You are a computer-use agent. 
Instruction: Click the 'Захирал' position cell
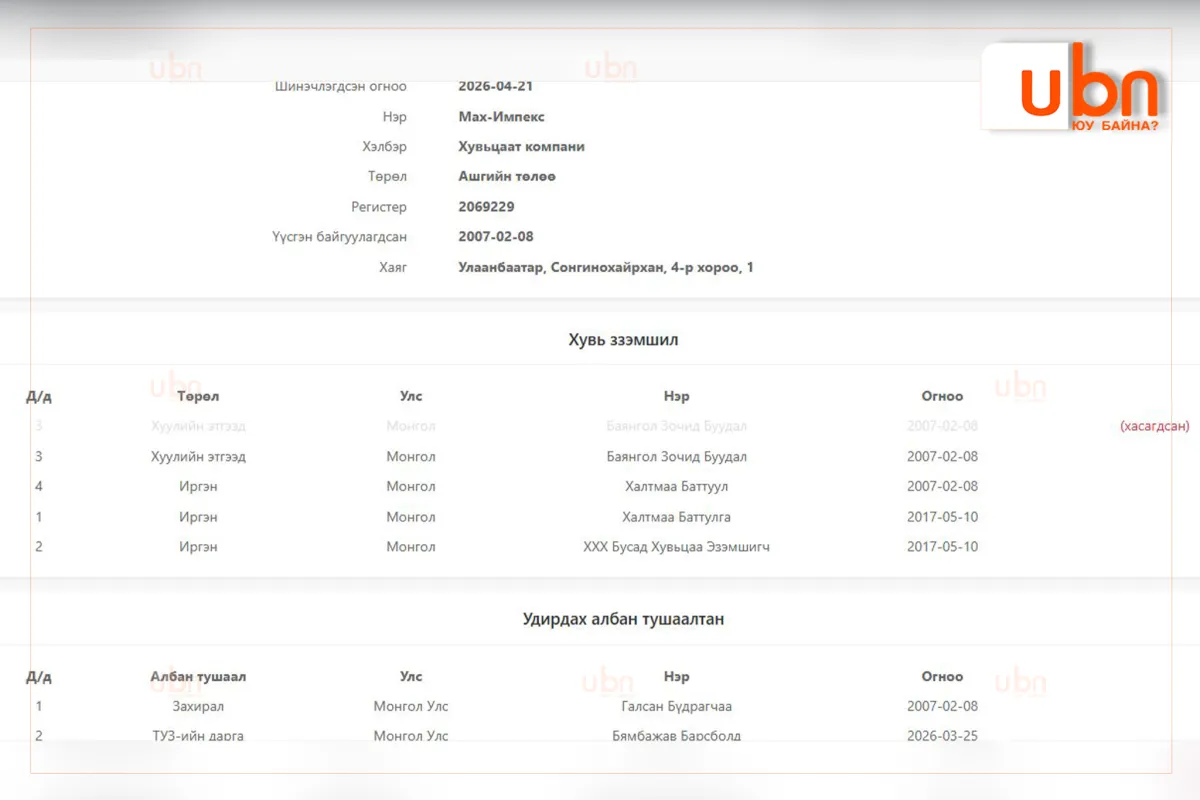(198, 707)
